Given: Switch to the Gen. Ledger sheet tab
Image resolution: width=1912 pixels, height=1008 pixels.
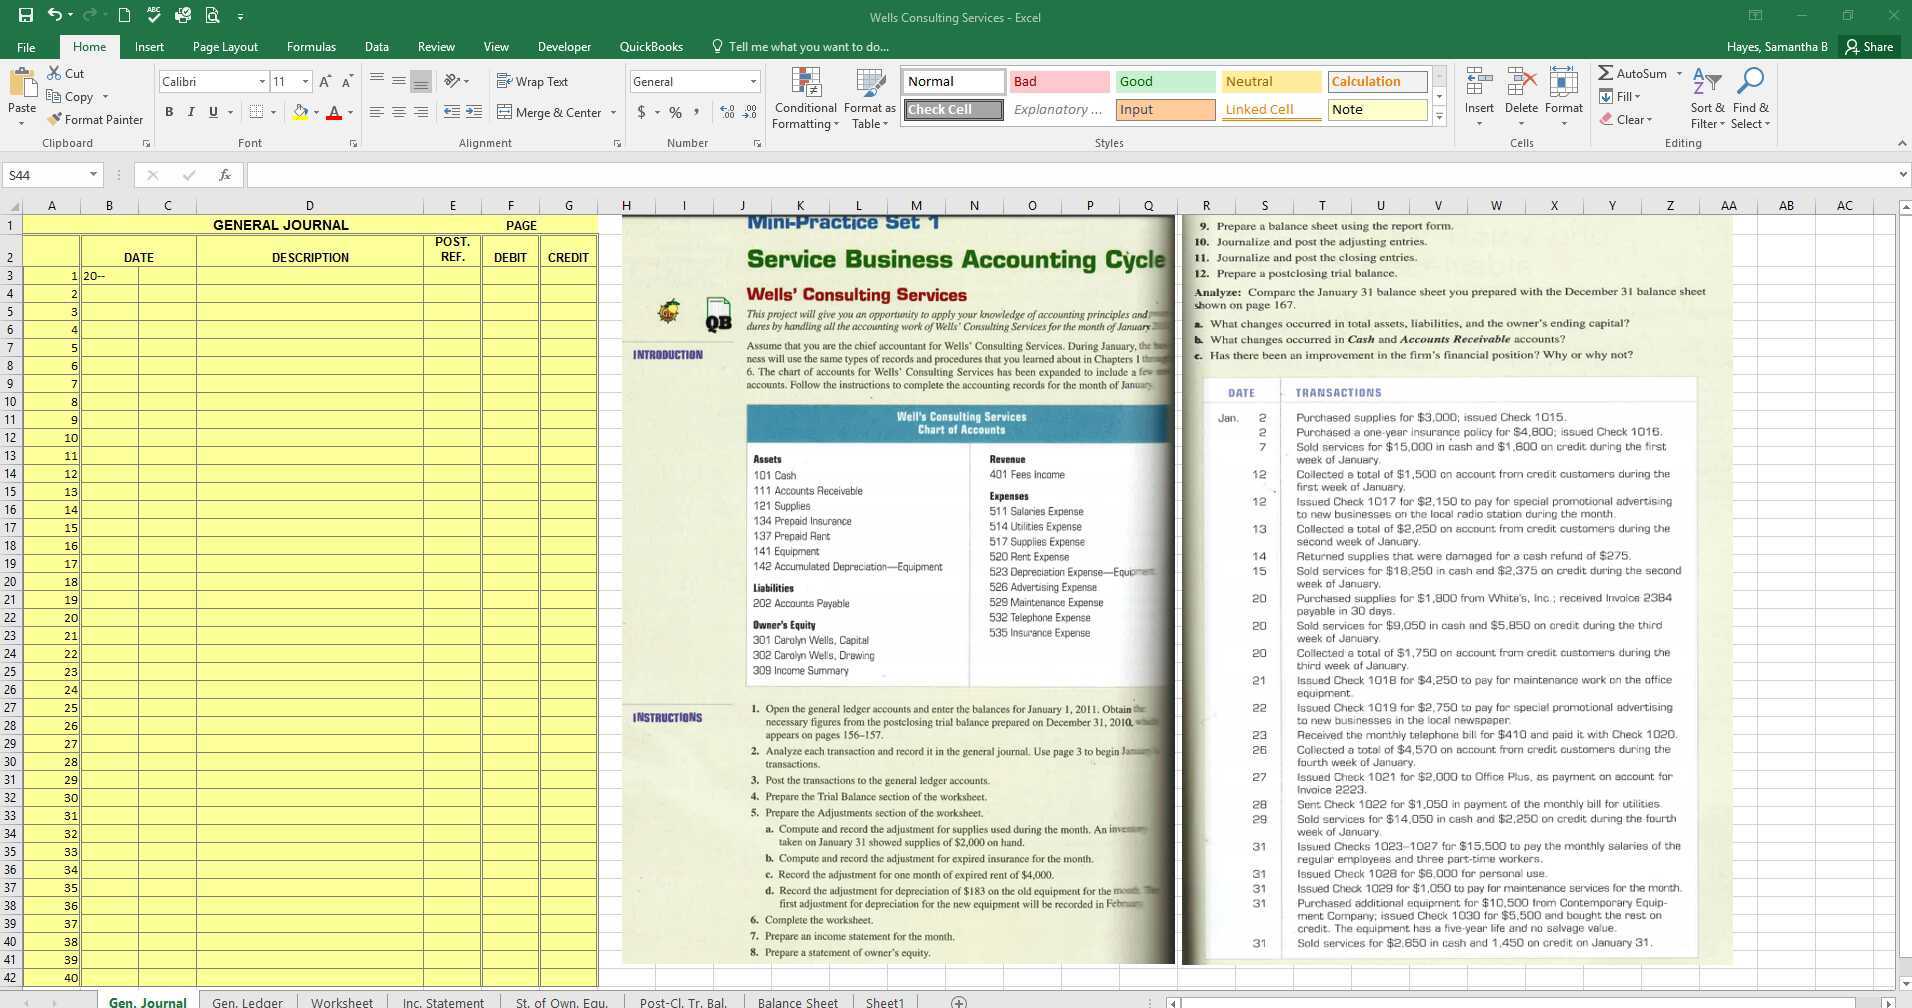Looking at the screenshot, I should pos(247,1001).
